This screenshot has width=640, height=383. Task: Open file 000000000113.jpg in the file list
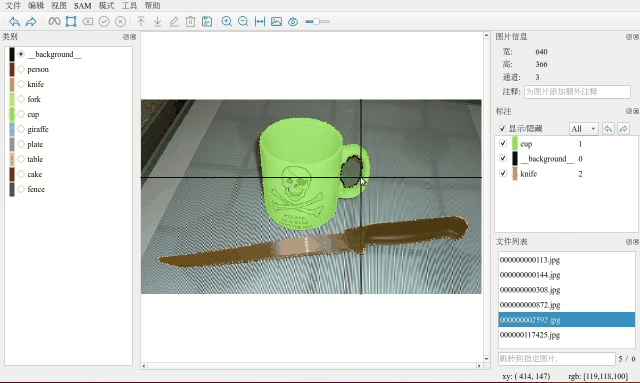click(567, 260)
